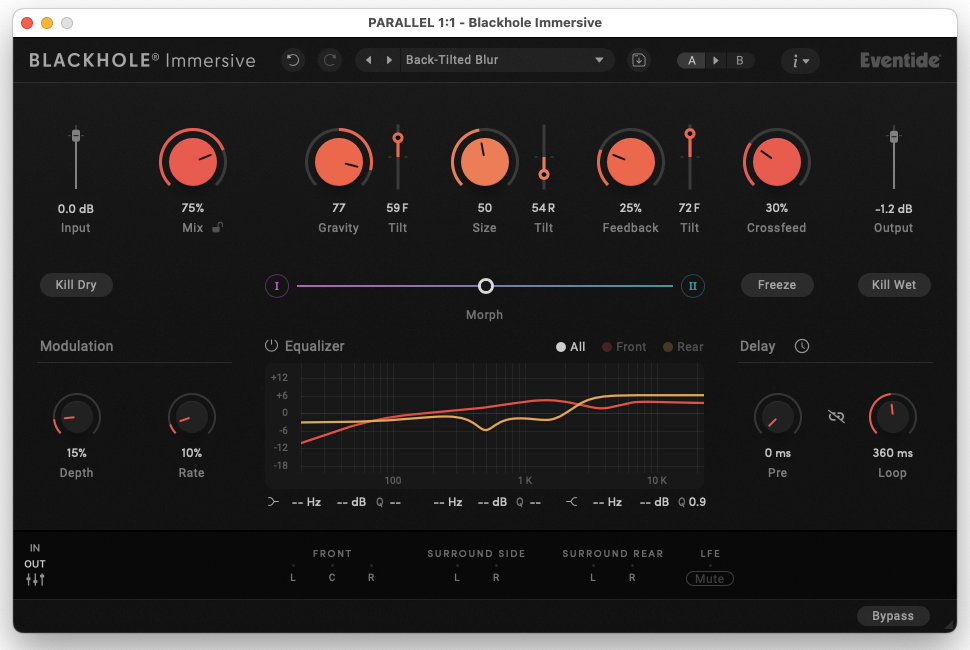The width and height of the screenshot is (970, 650).
Task: Click the OUT meter label
Action: (35, 564)
